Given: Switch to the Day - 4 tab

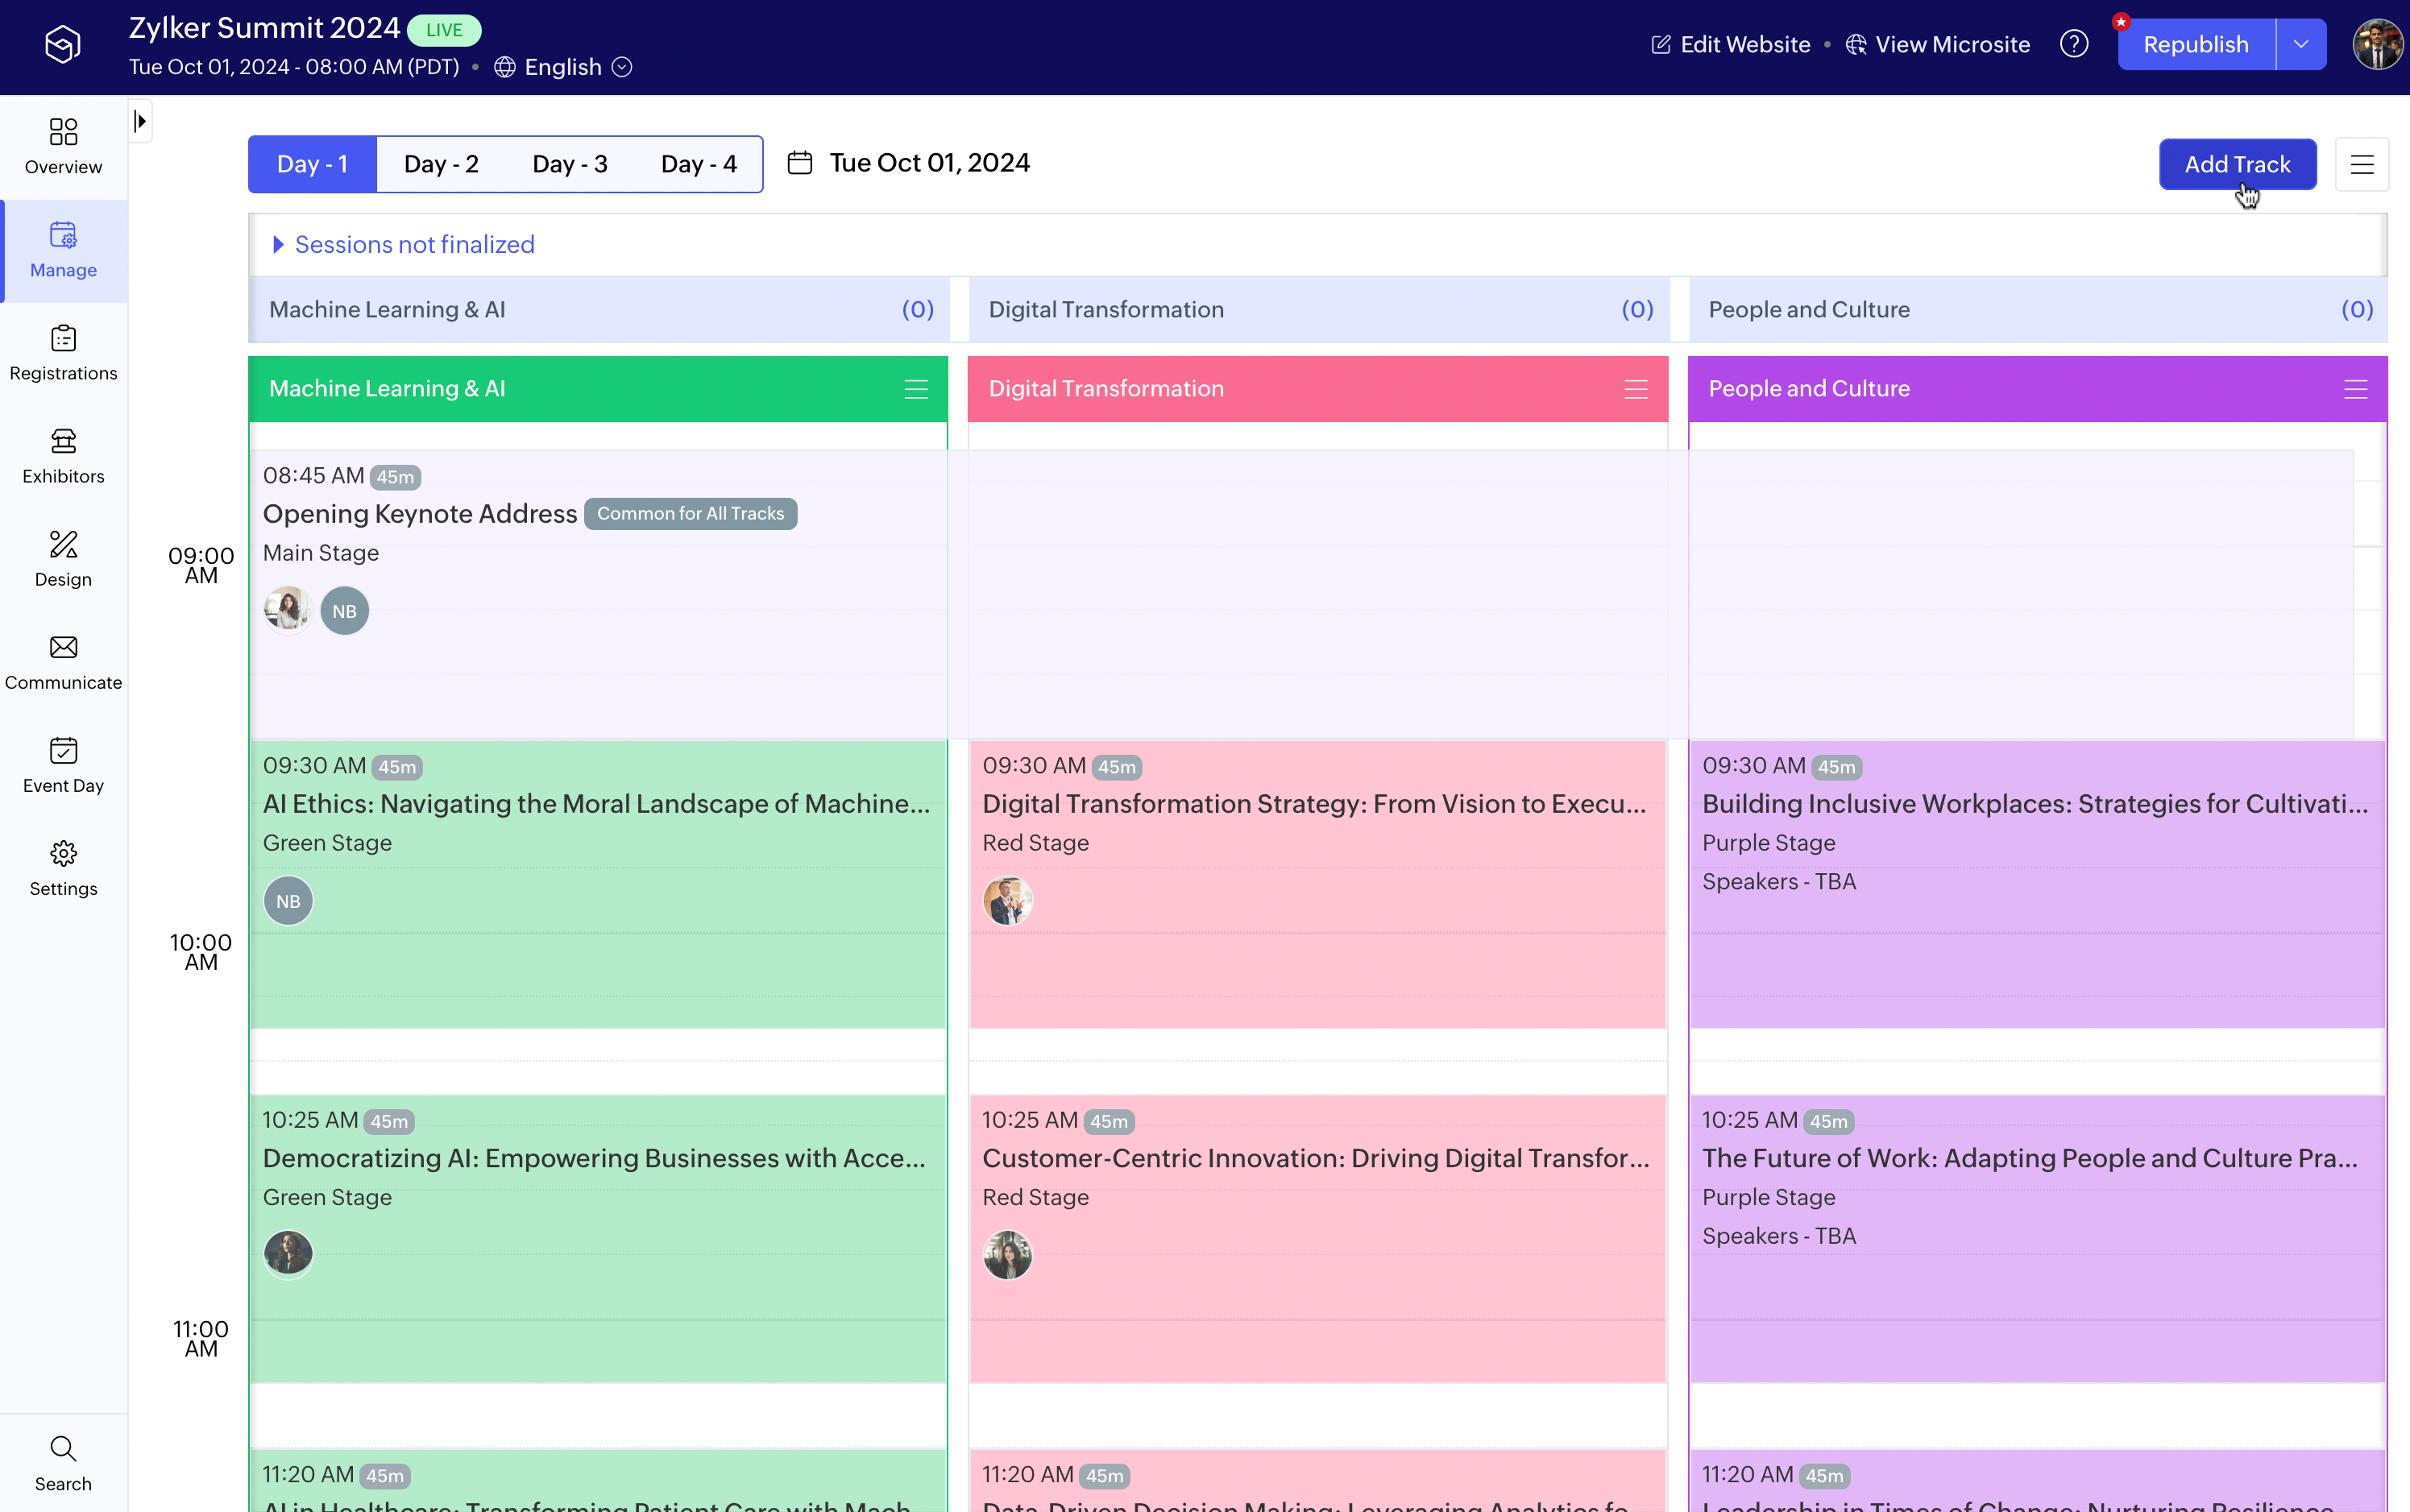Looking at the screenshot, I should click(698, 164).
